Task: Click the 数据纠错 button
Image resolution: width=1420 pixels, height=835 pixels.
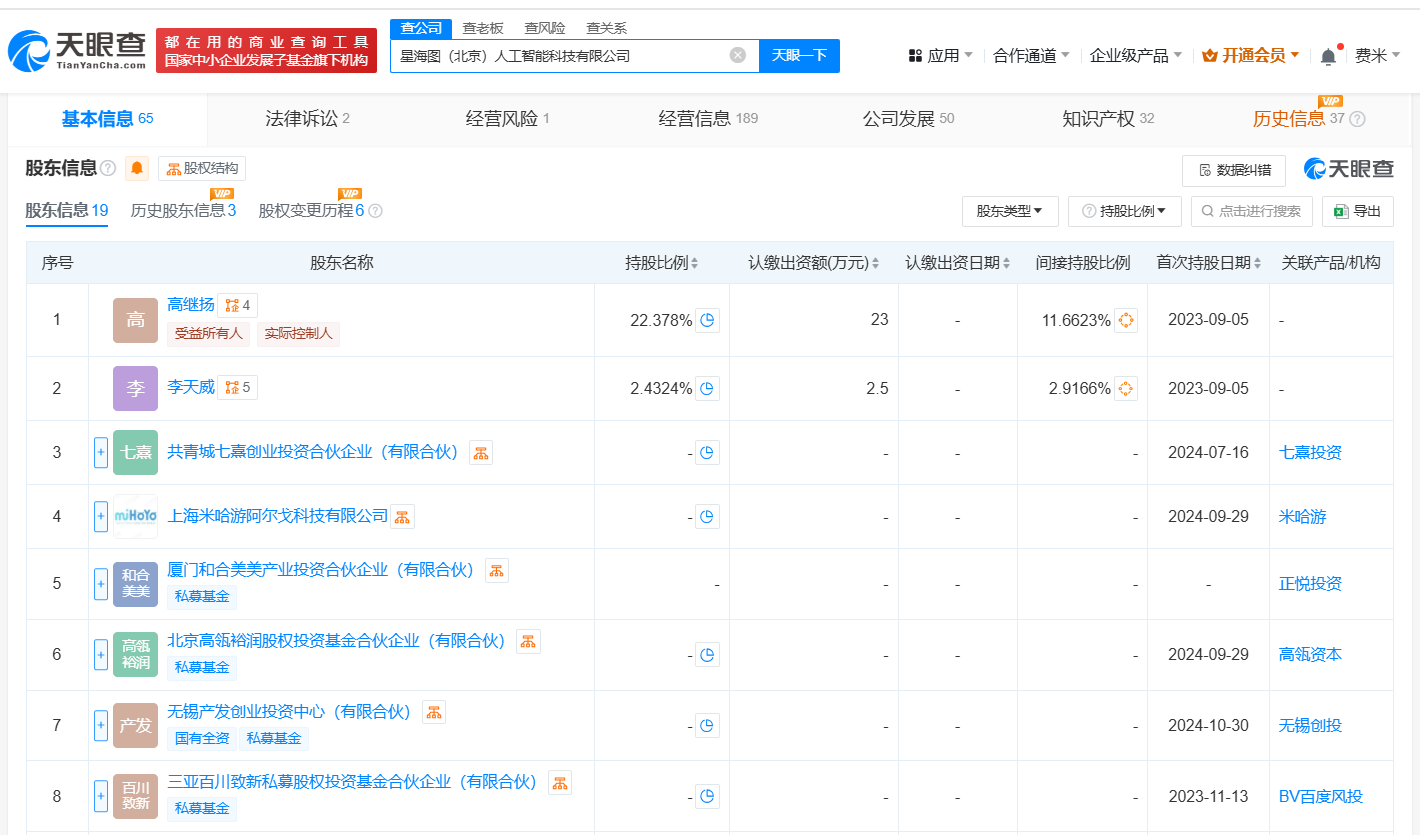Action: [1234, 170]
